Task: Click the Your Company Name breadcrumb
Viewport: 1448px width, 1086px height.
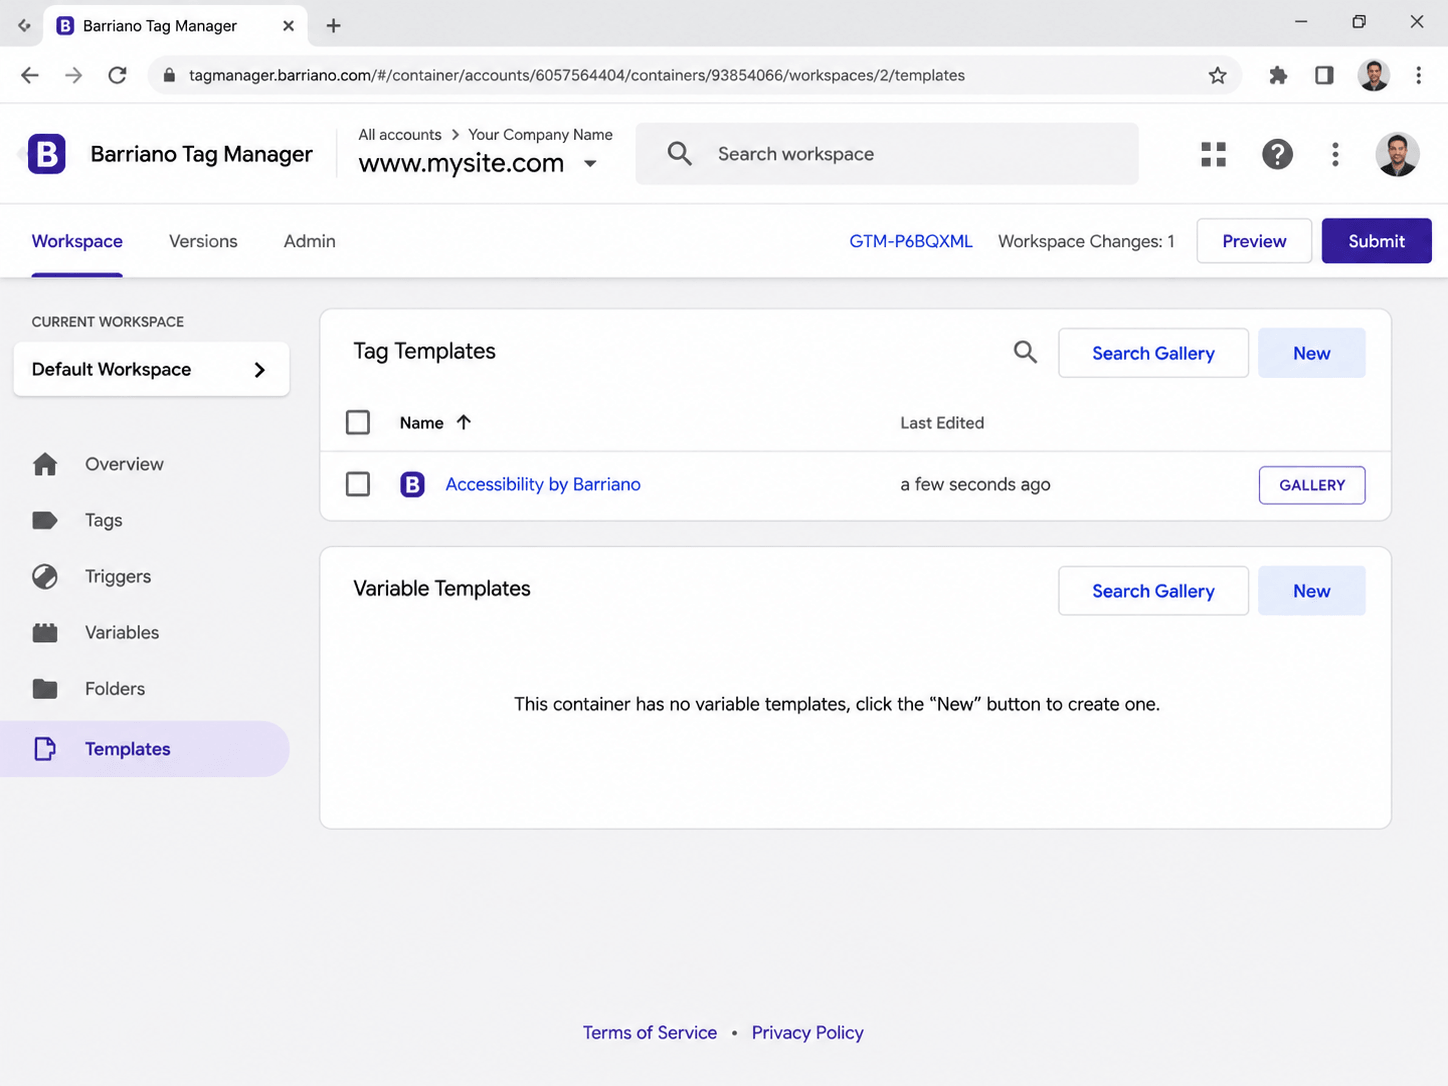Action: point(540,134)
